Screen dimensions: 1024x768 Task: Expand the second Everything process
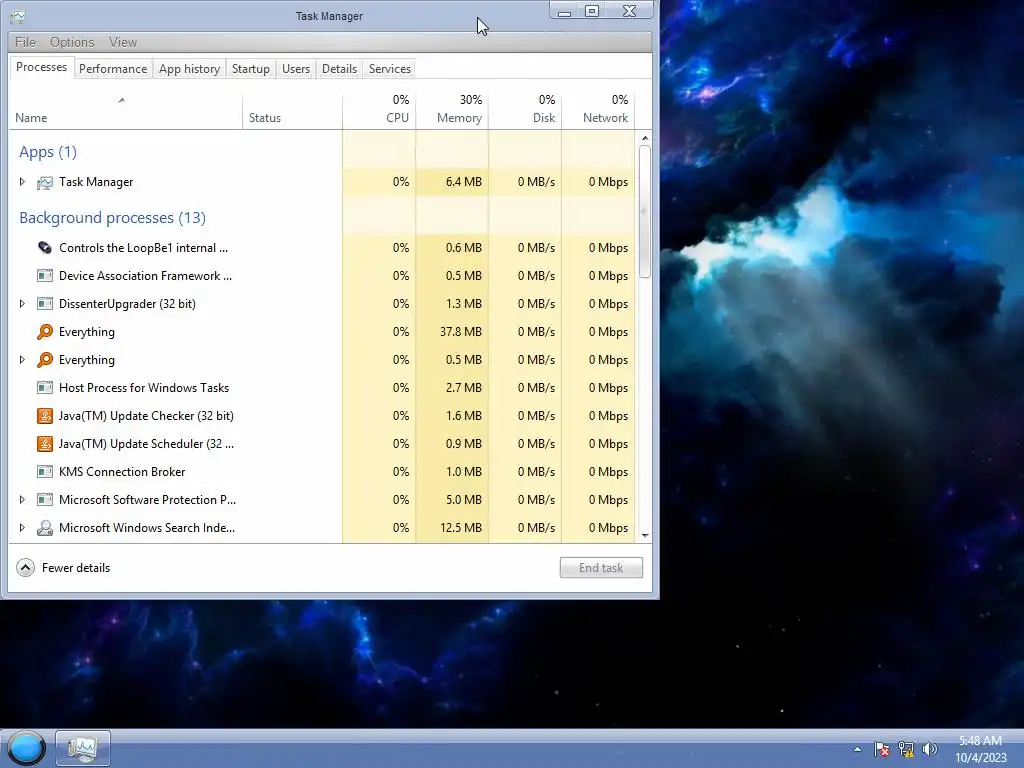coord(22,360)
